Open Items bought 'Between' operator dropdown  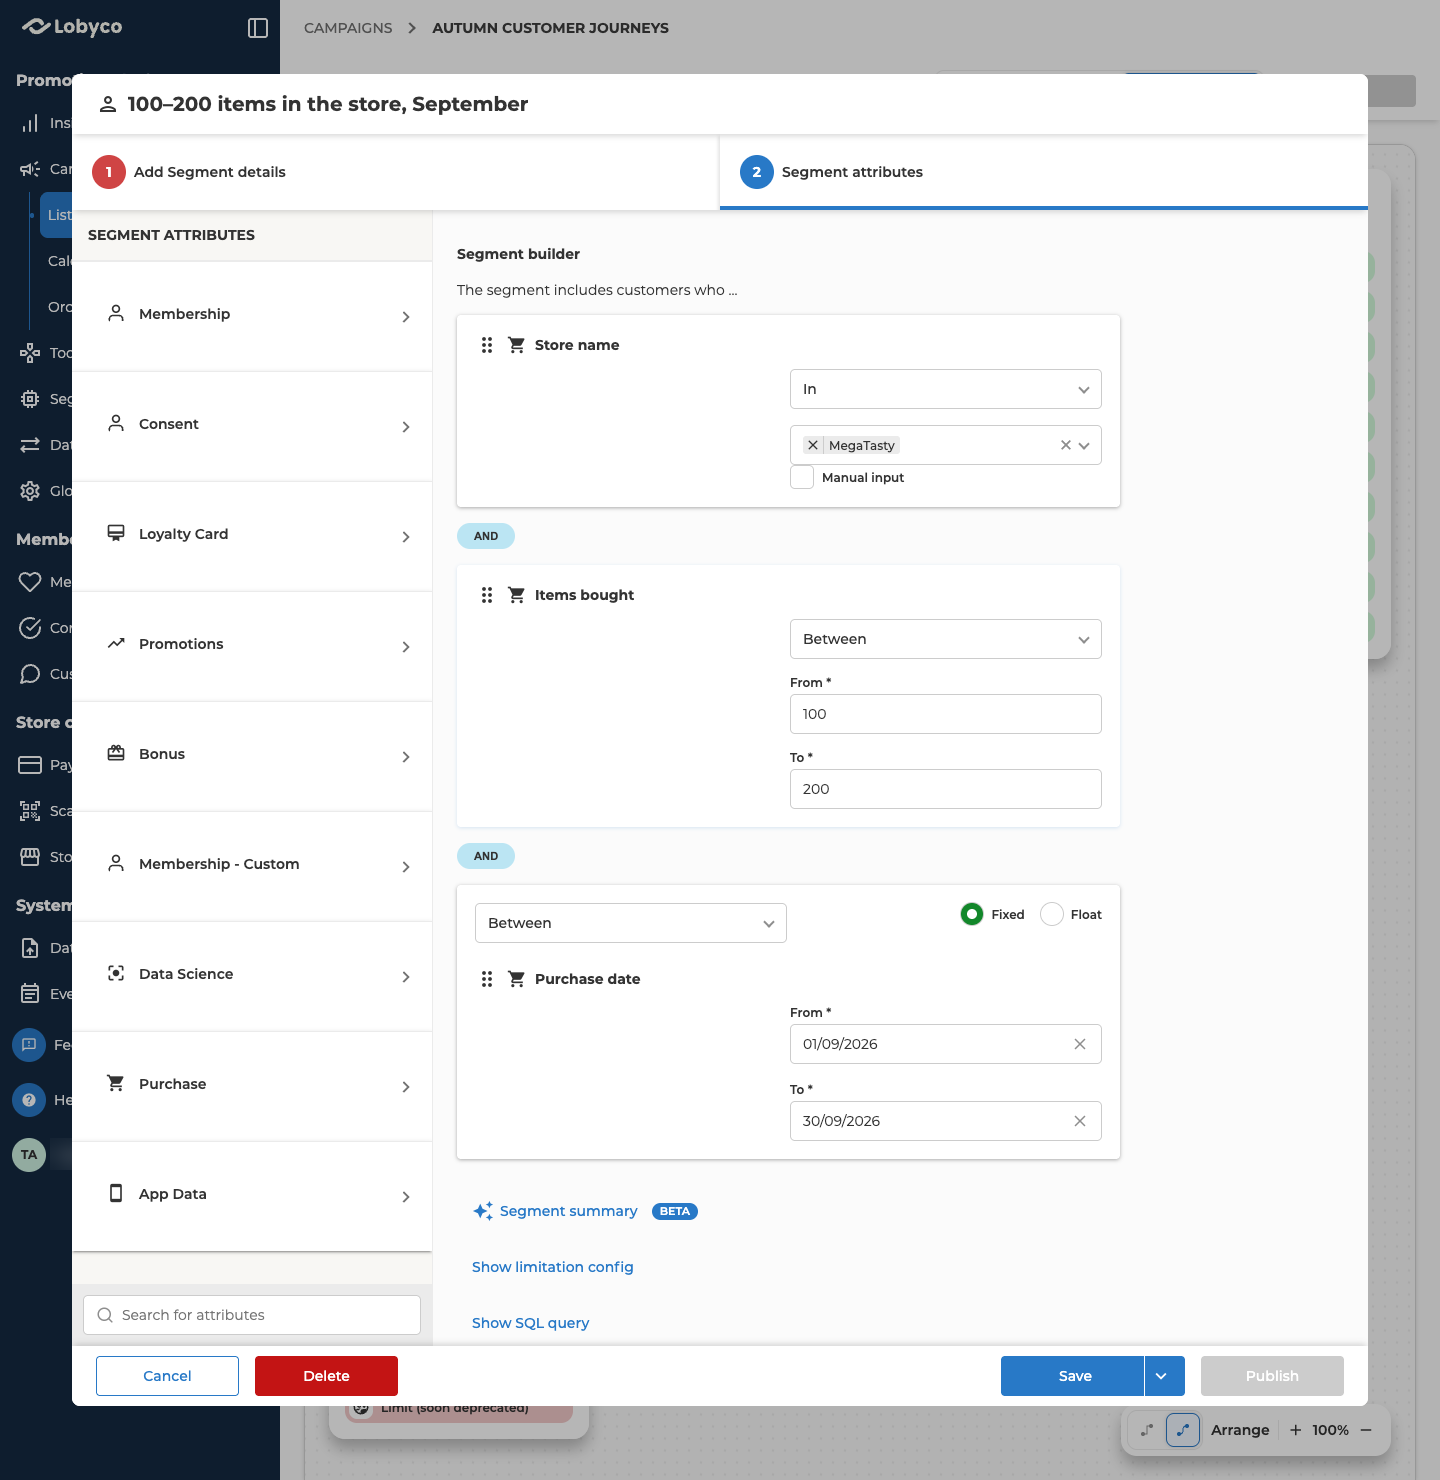coord(946,639)
